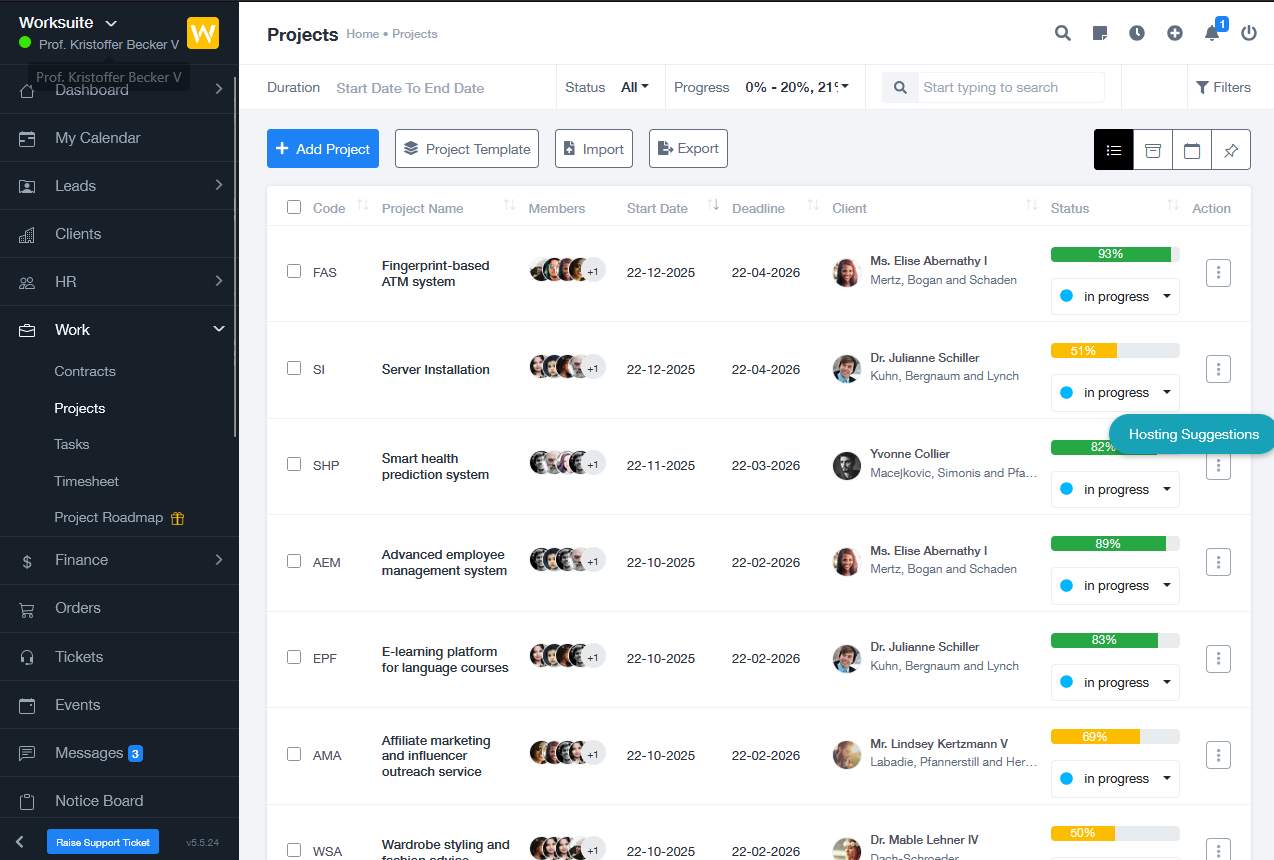Open notifications bell icon
This screenshot has width=1274, height=860.
pyautogui.click(x=1212, y=33)
